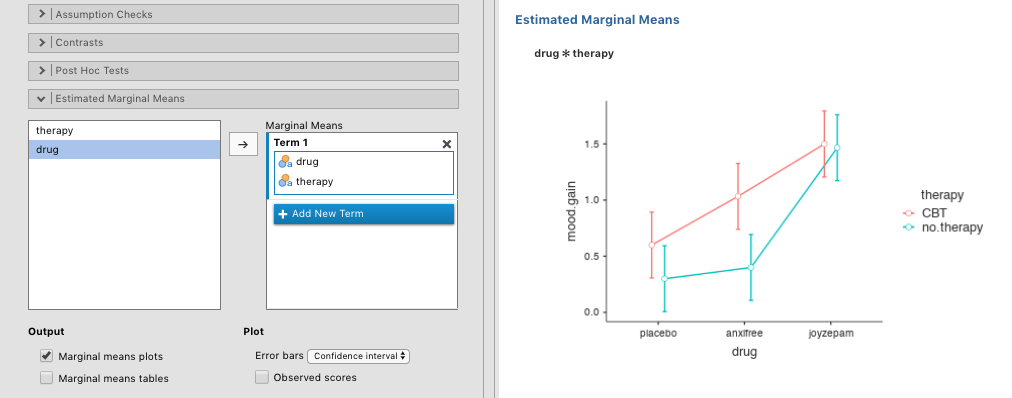Click the anxifree axis label

[x=744, y=333]
